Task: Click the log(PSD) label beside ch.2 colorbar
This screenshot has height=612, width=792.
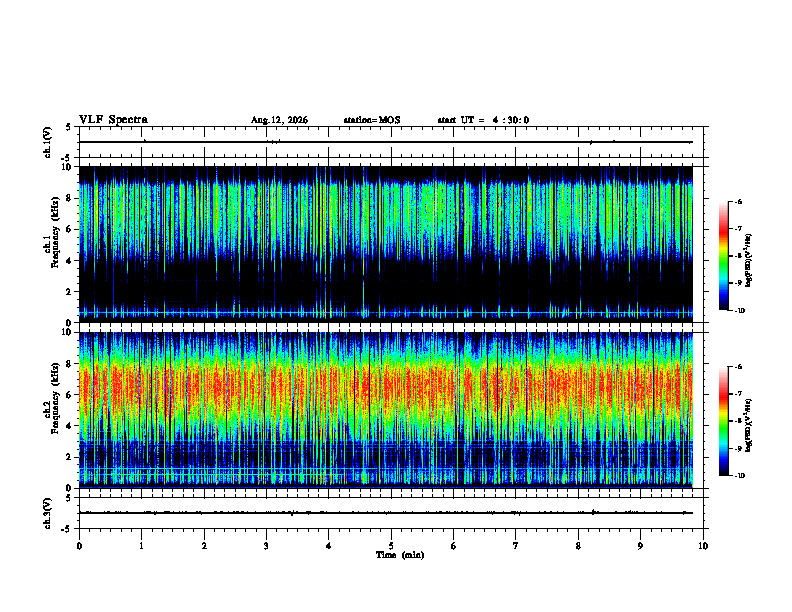Action: coord(749,425)
